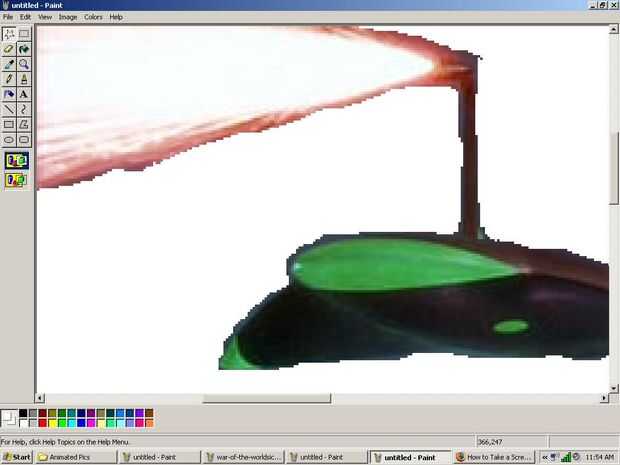620x465 pixels.
Task: Open the Help menu
Action: point(116,17)
